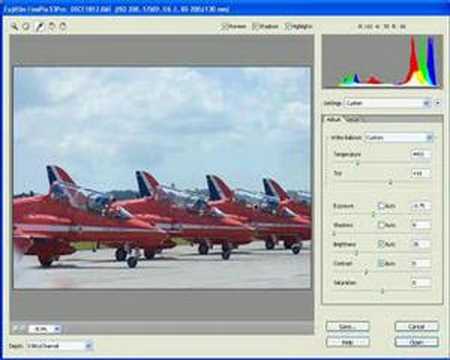
Task: Open the settings flyout menu arrow
Action: (438, 103)
